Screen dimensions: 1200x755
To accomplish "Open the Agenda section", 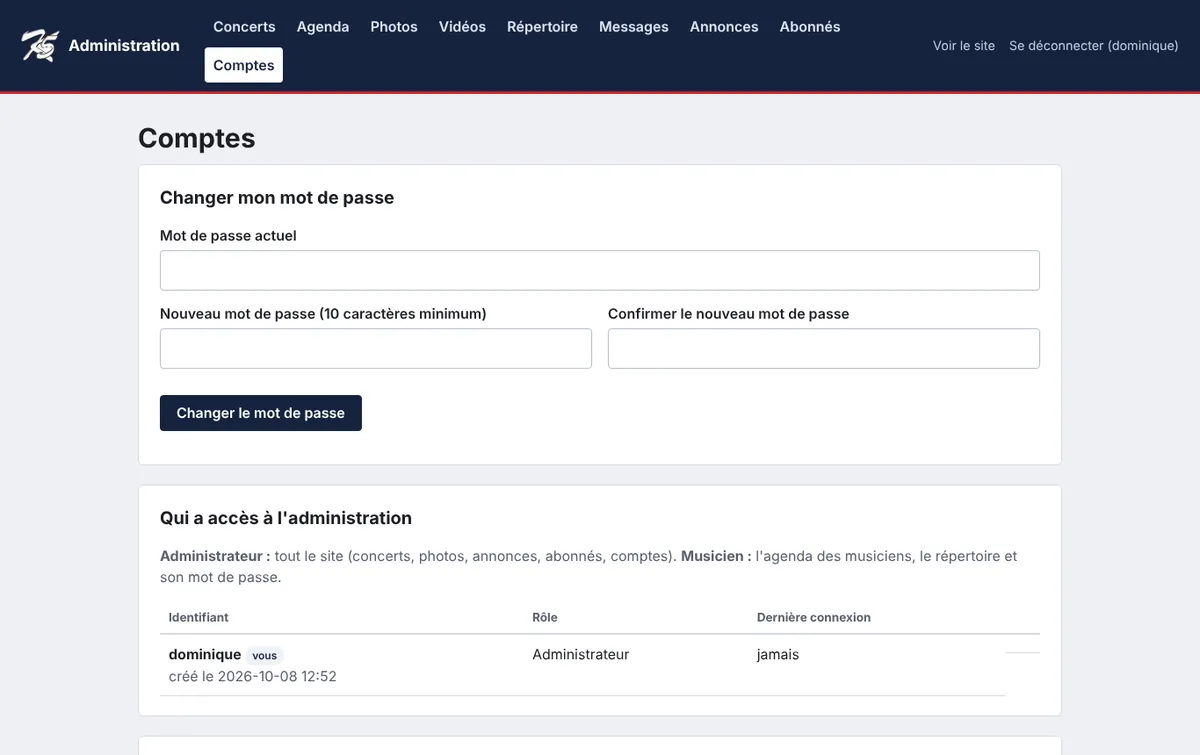I will point(323,27).
